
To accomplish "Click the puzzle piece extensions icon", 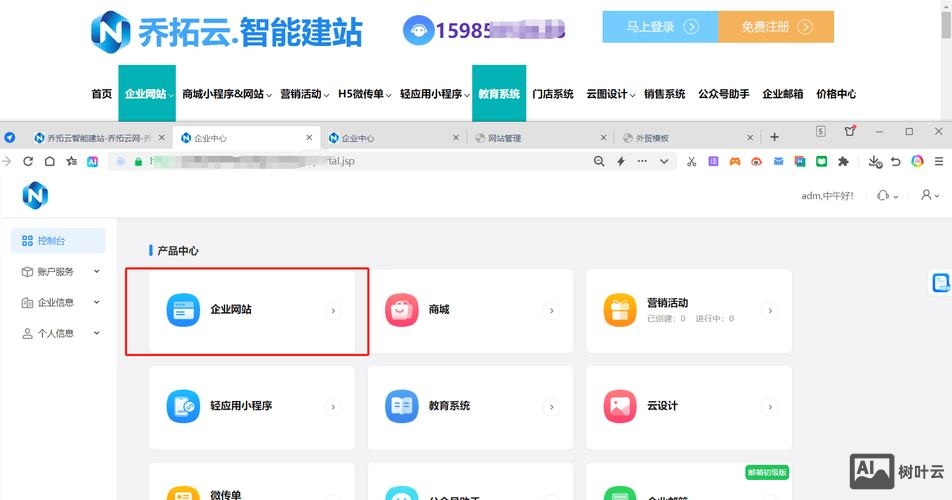I will coord(843,161).
